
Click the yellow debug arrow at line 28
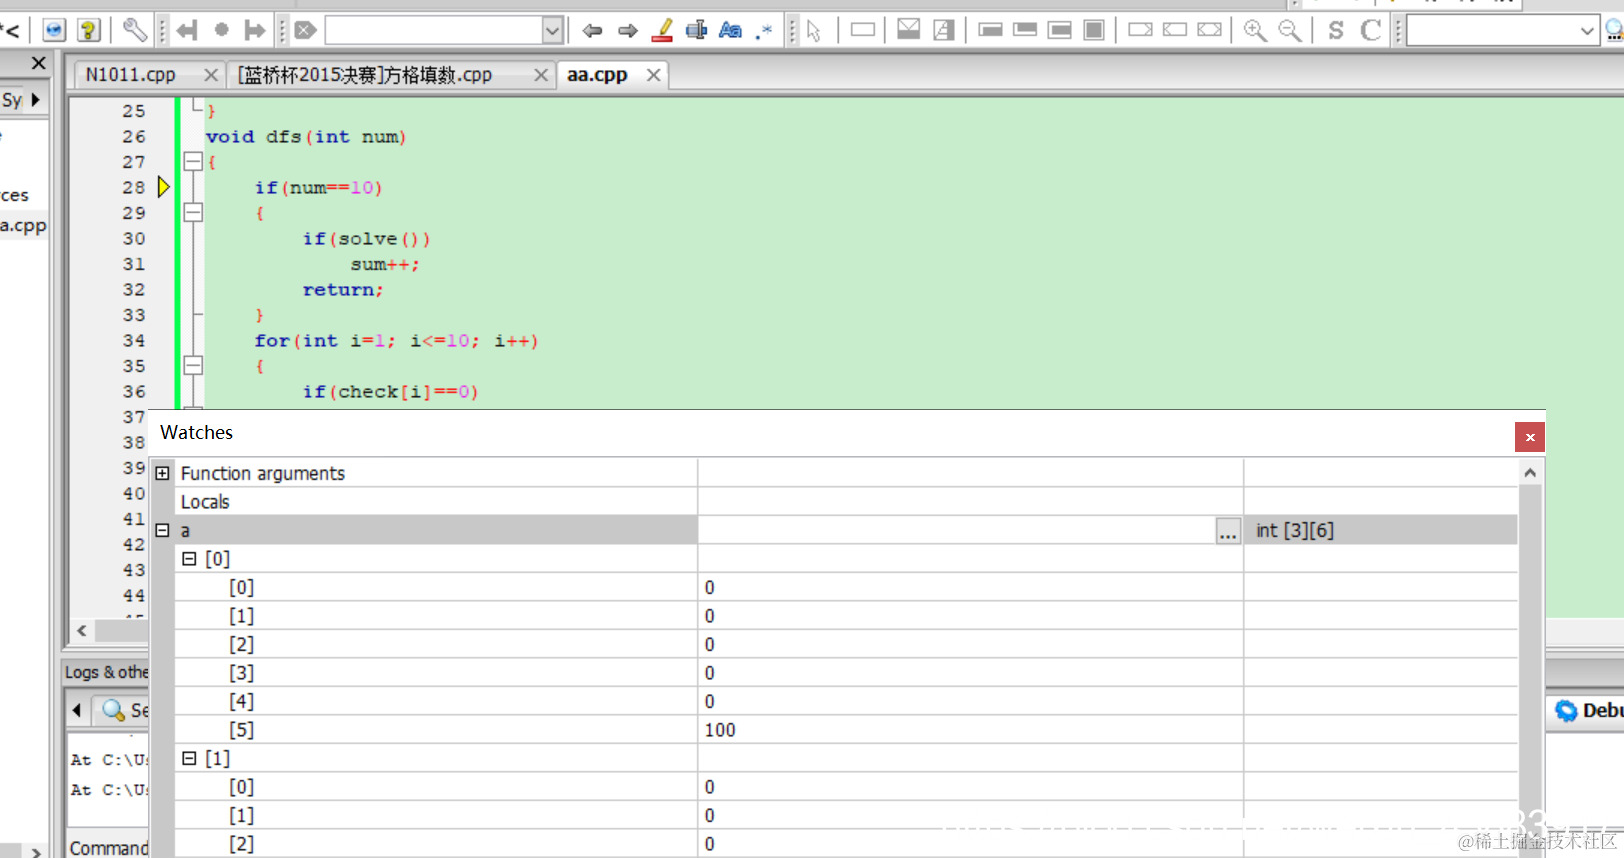pos(164,187)
